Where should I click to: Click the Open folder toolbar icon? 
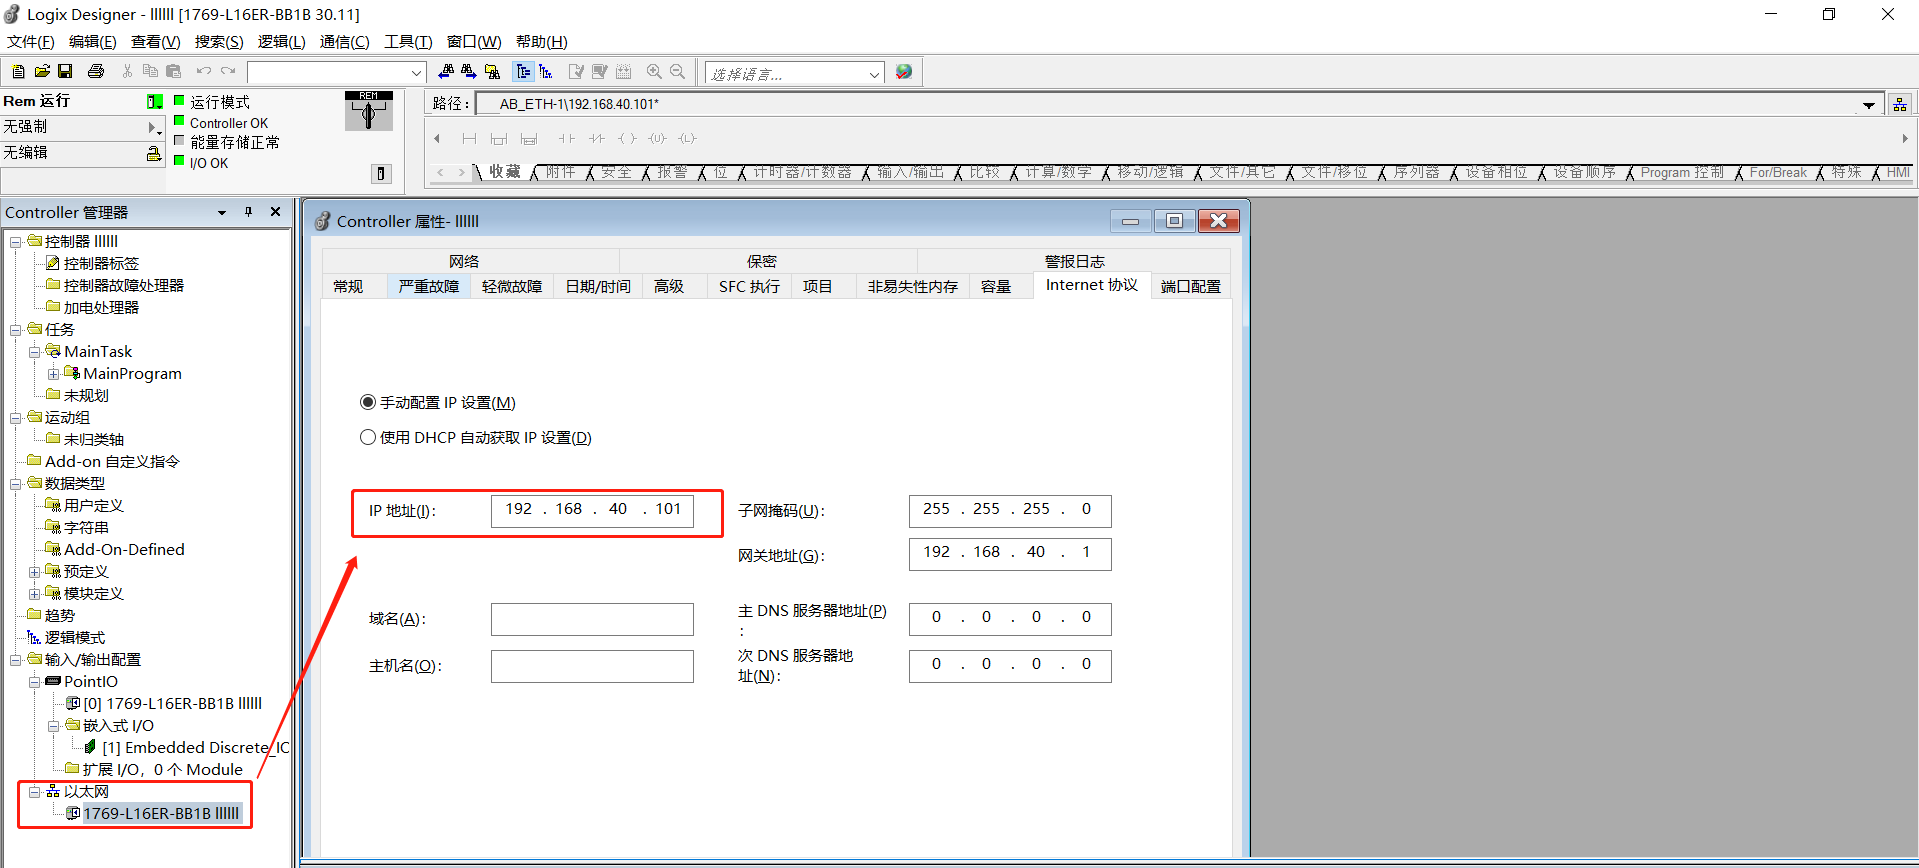pos(42,72)
